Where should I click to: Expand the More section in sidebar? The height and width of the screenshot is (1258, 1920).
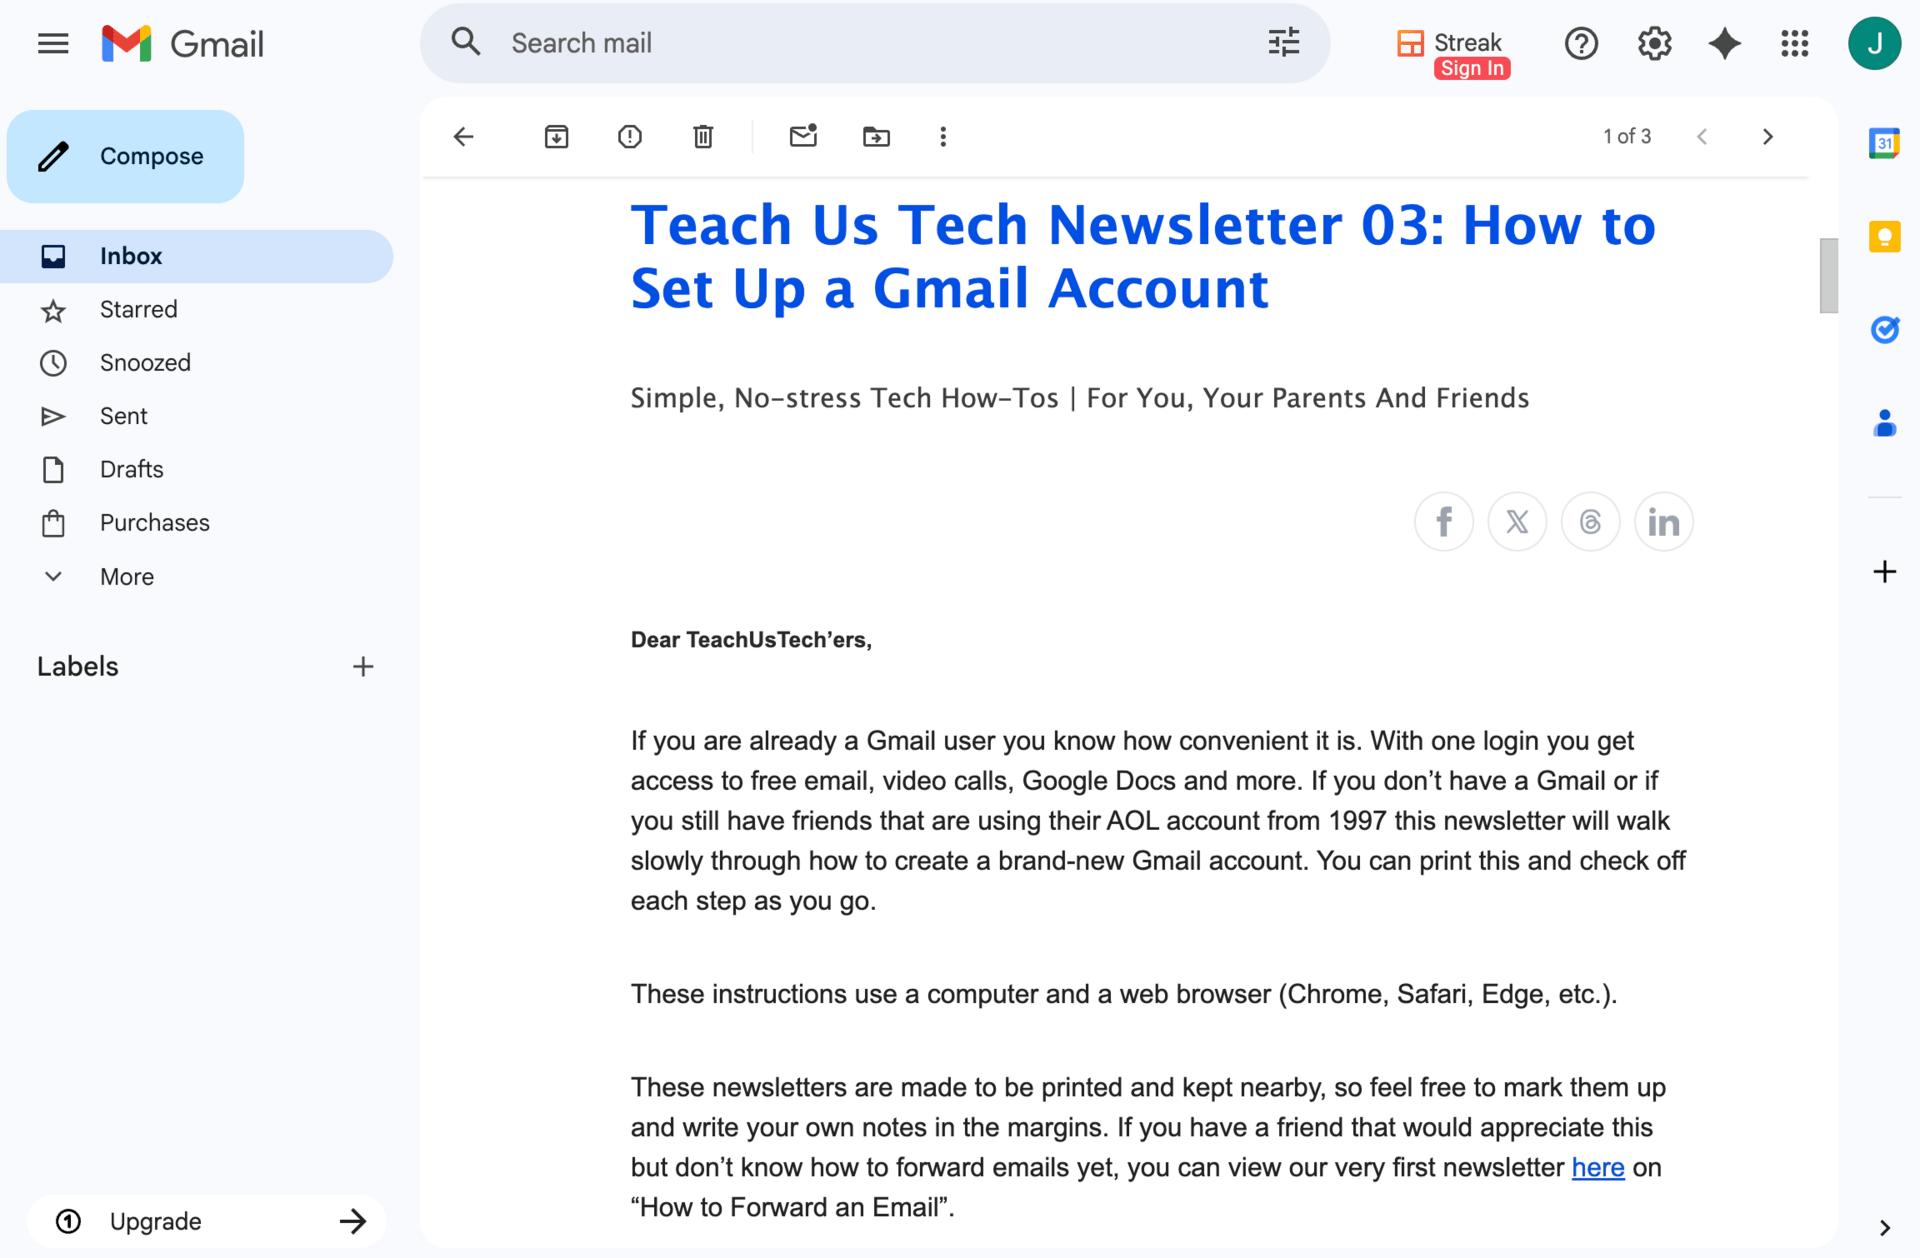(126, 577)
